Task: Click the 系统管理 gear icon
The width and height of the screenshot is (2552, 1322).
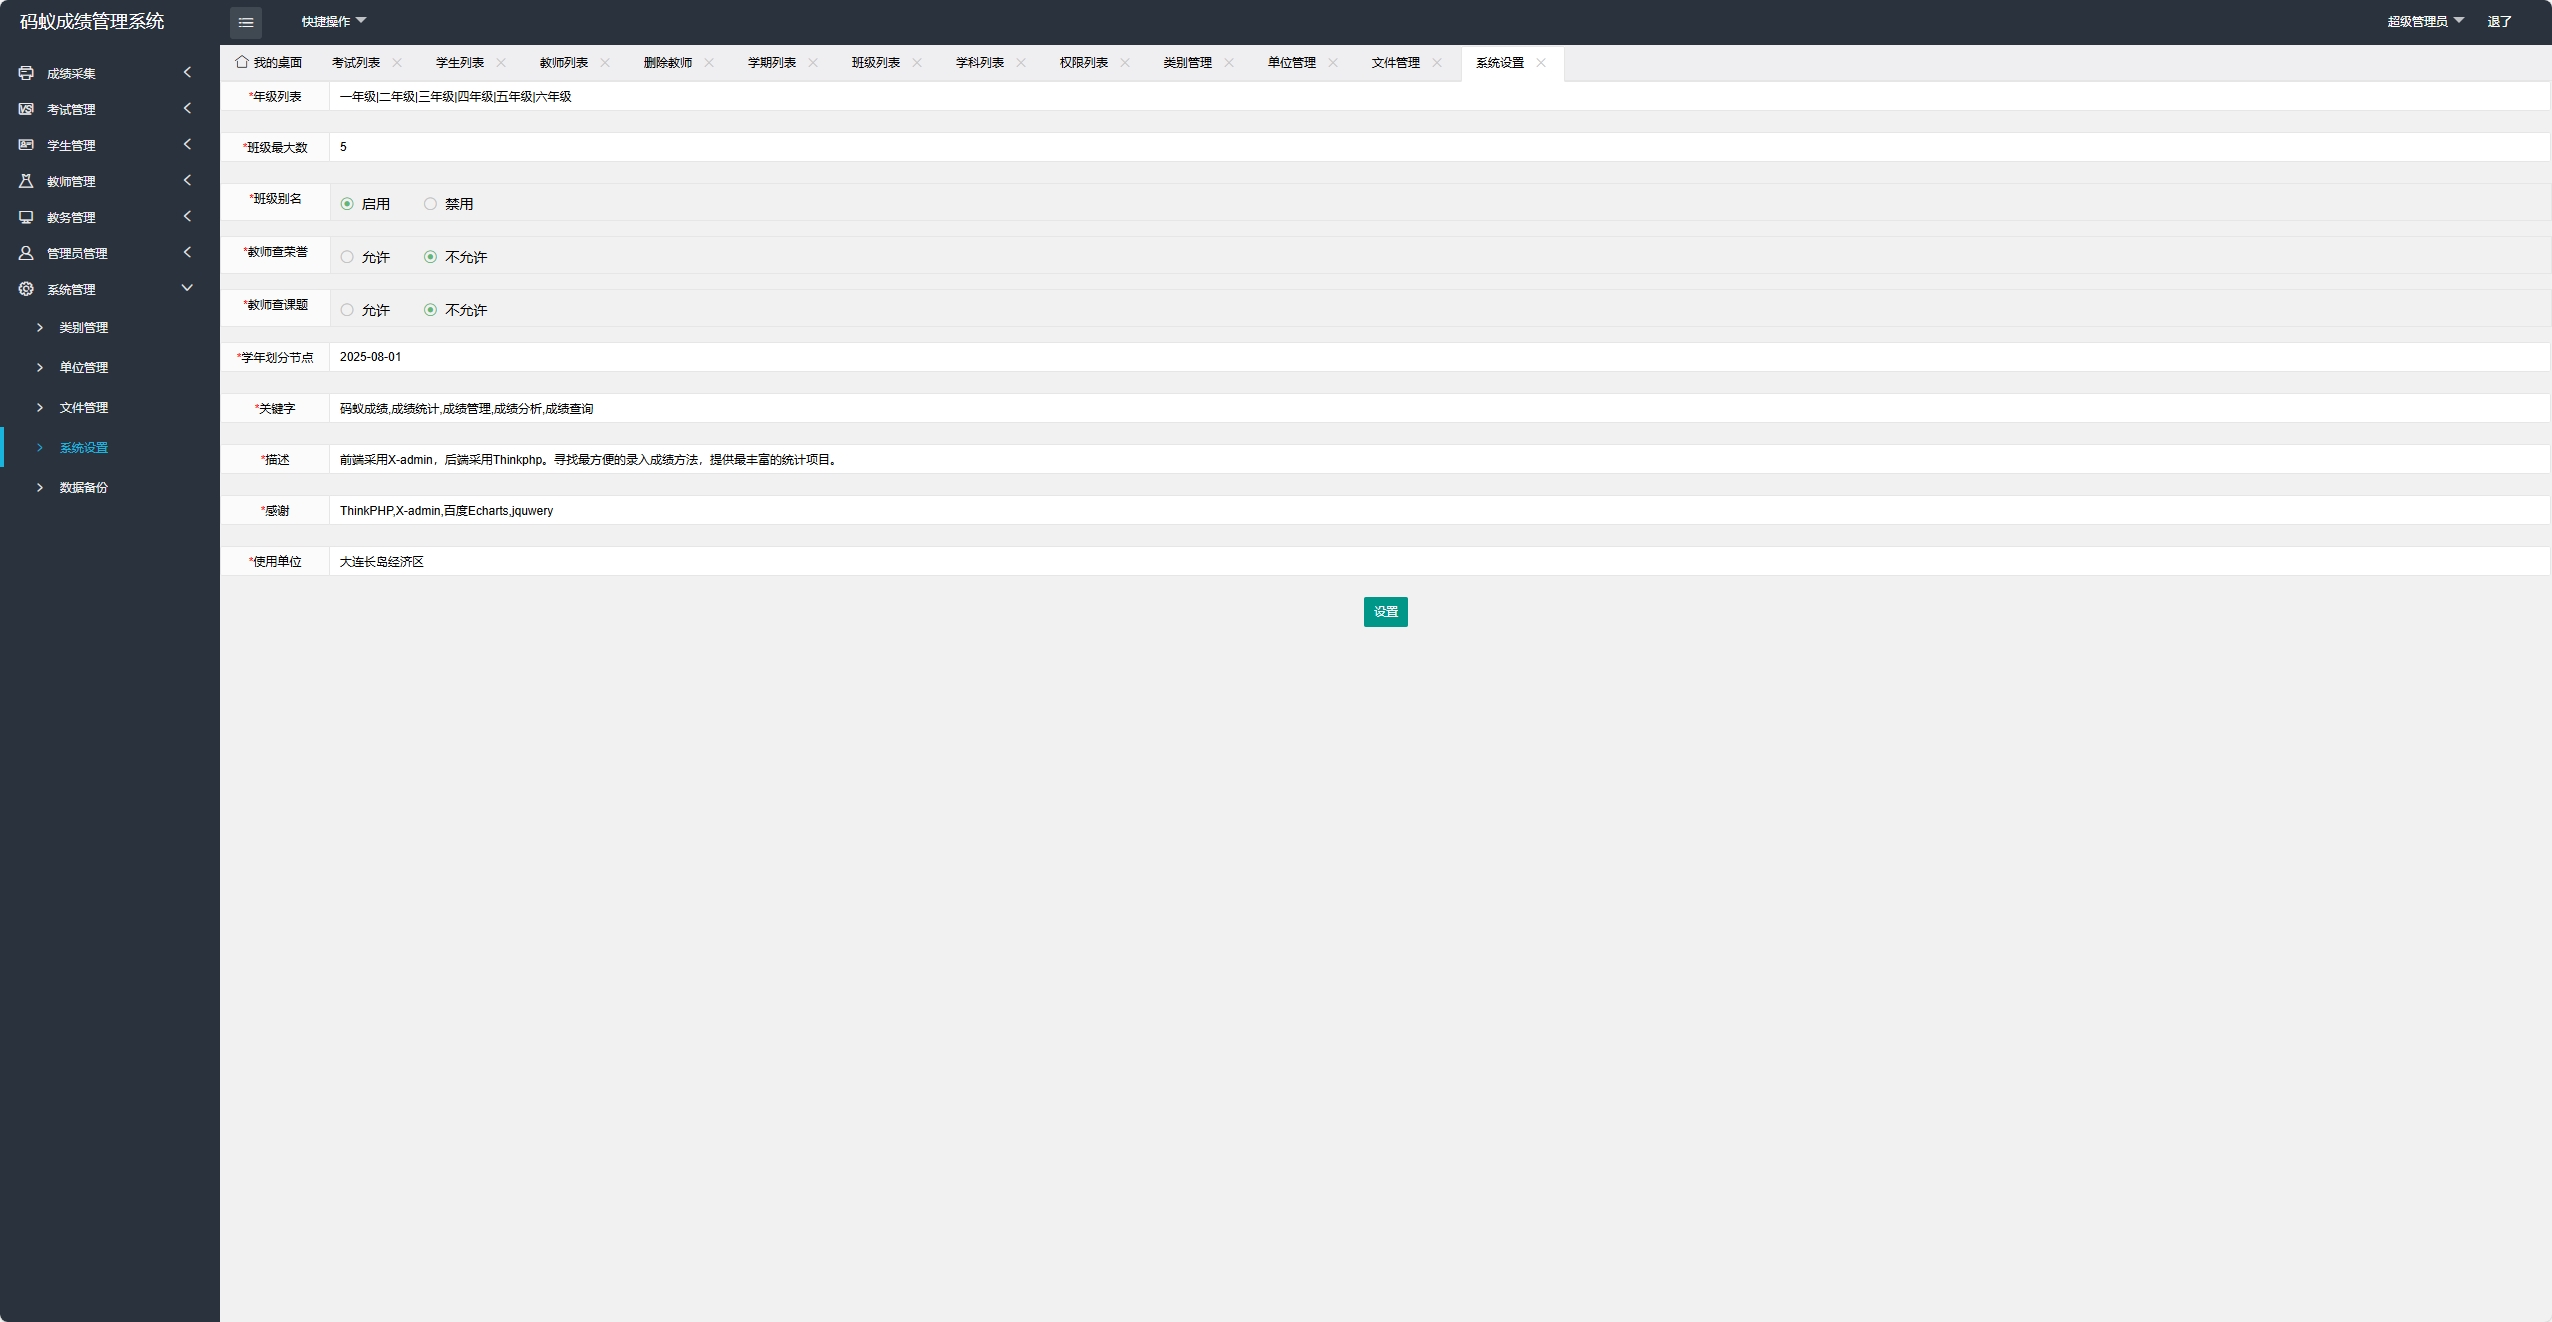Action: coord(26,289)
